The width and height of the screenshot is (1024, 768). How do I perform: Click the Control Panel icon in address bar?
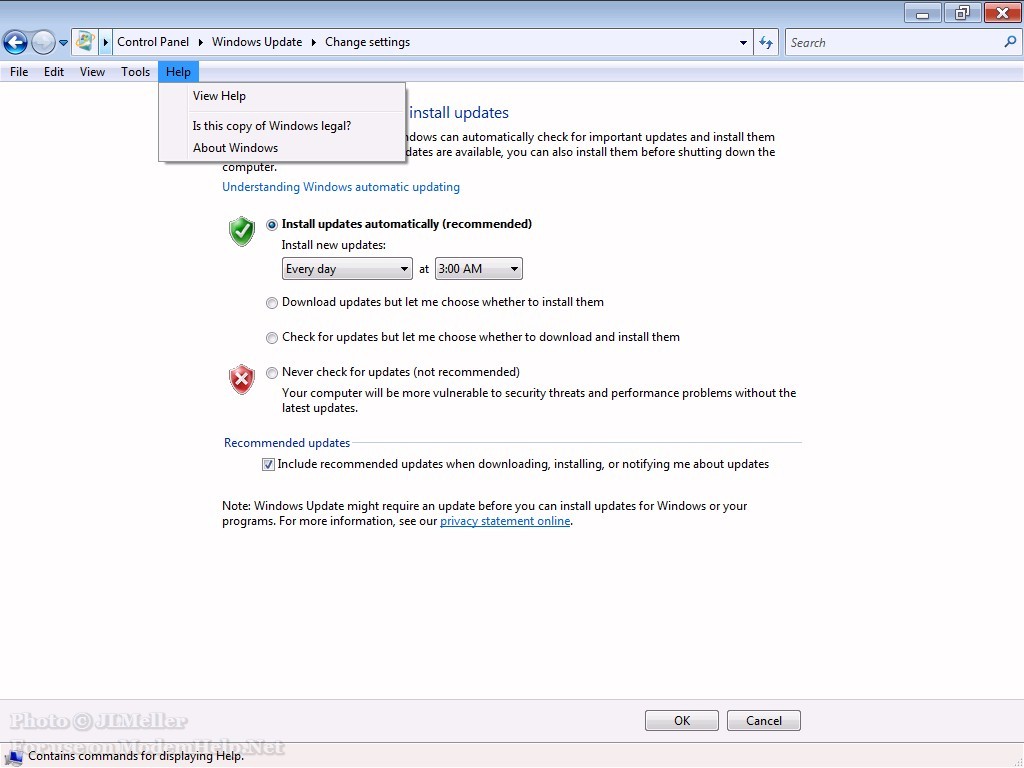click(85, 42)
